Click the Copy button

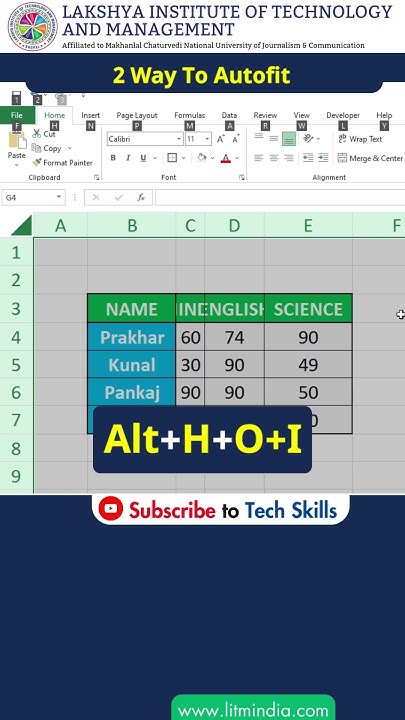(x=46, y=148)
